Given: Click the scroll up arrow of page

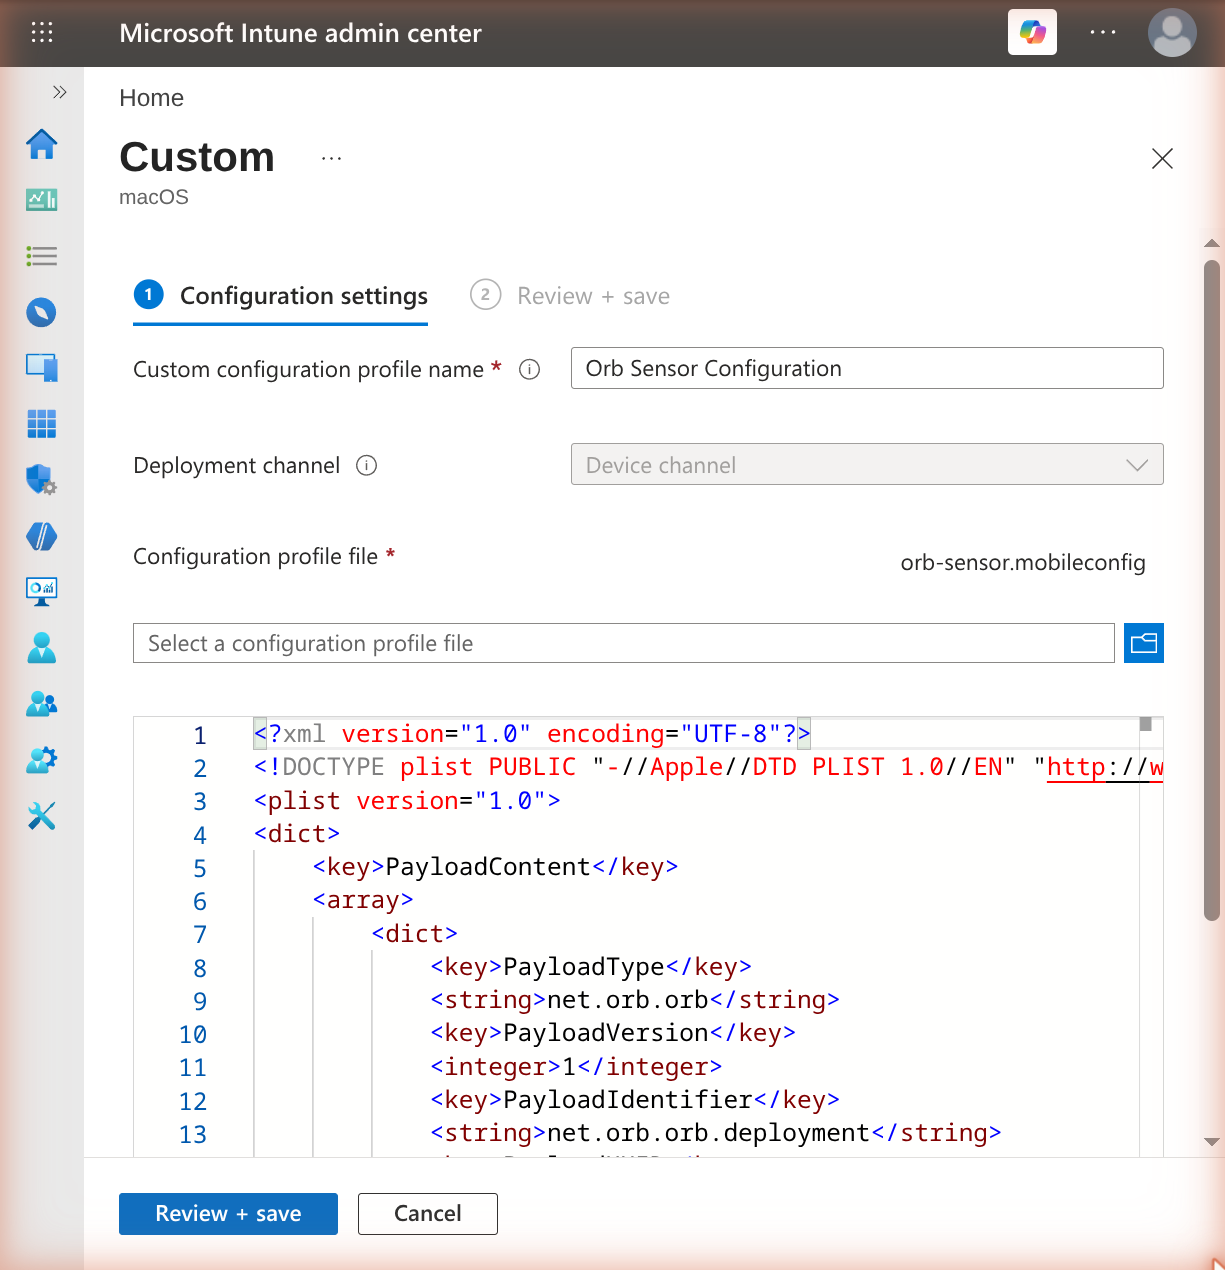Looking at the screenshot, I should [x=1212, y=243].
